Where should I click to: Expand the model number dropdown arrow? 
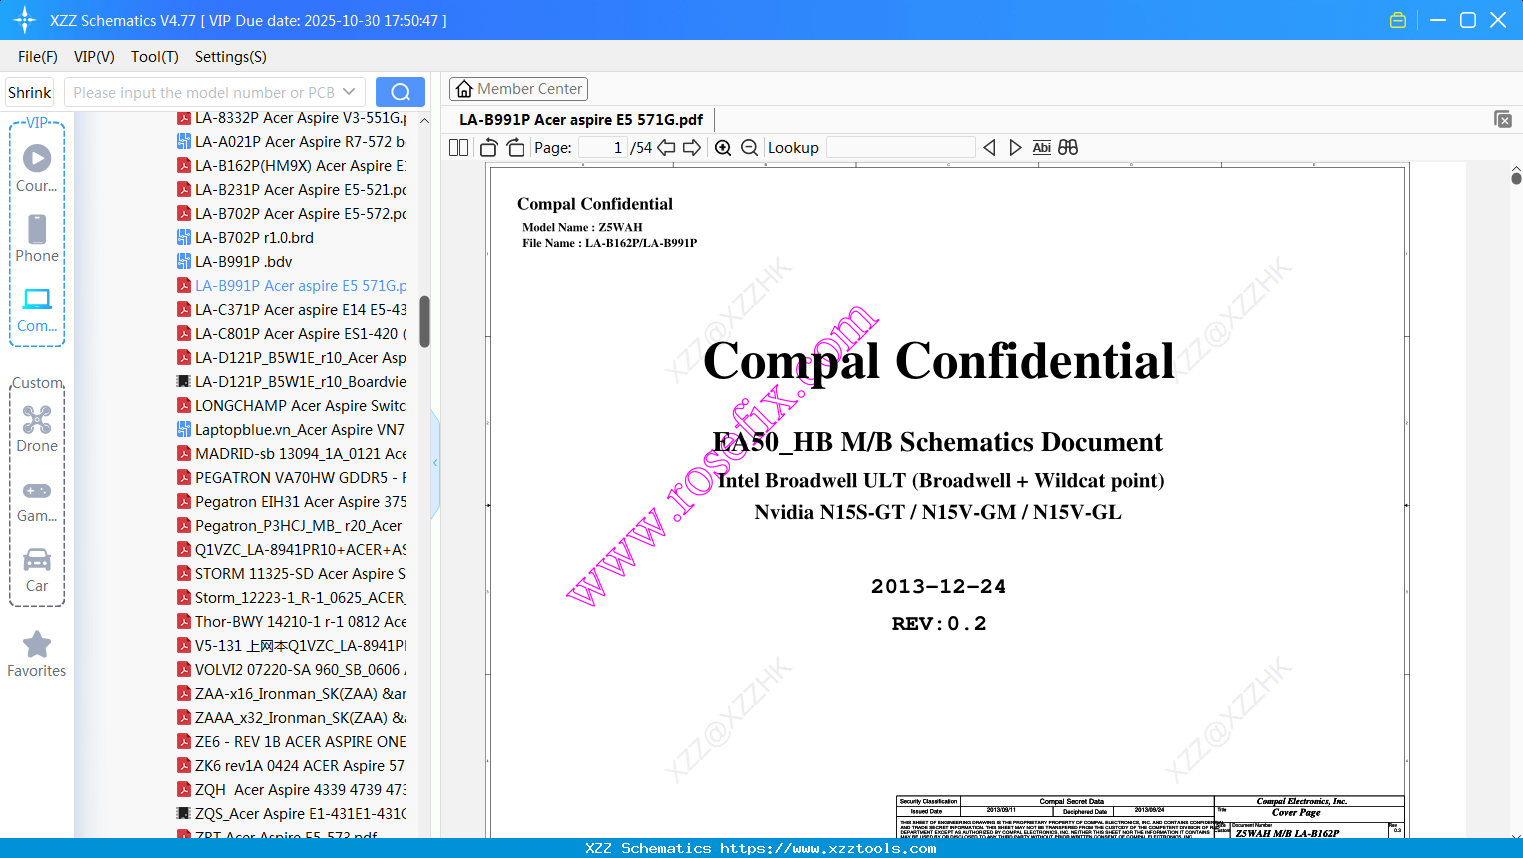tap(349, 92)
